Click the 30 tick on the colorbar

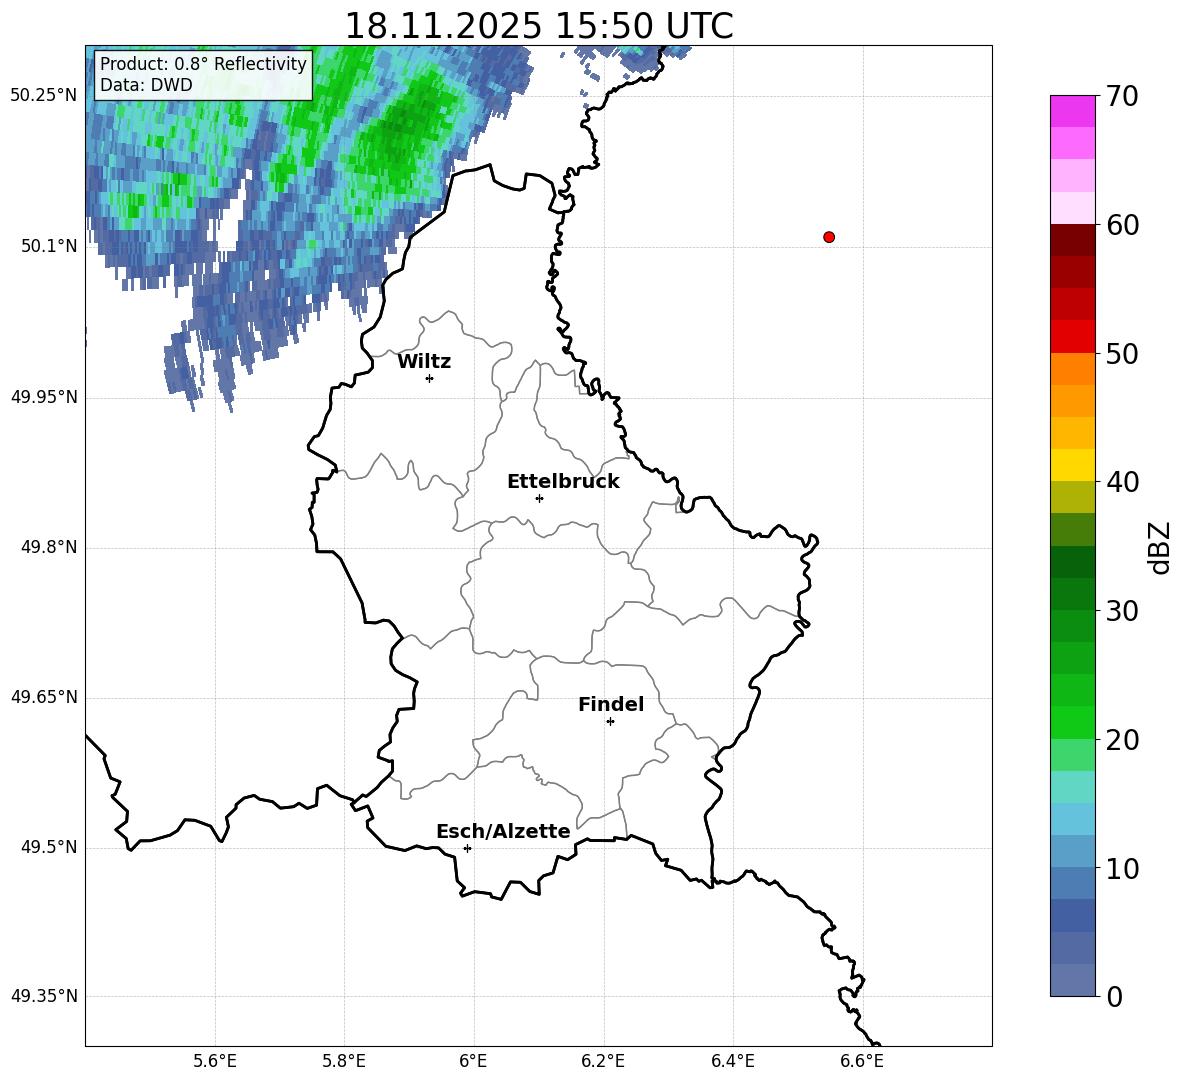click(1121, 611)
